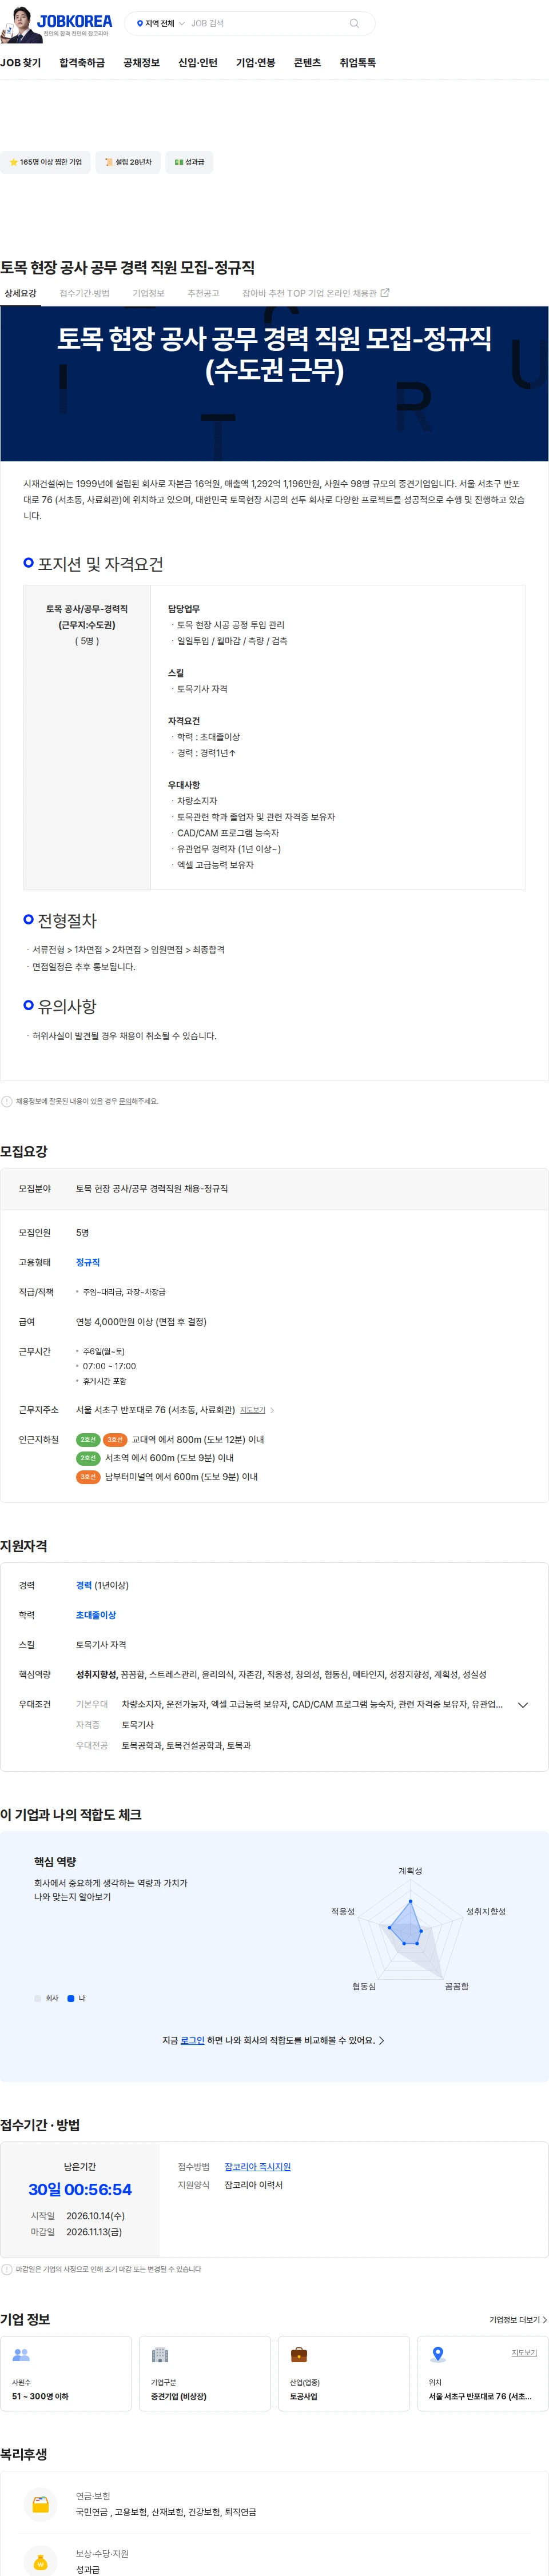
Task: Open the JOBKOREA logo home link
Action: point(75,21)
